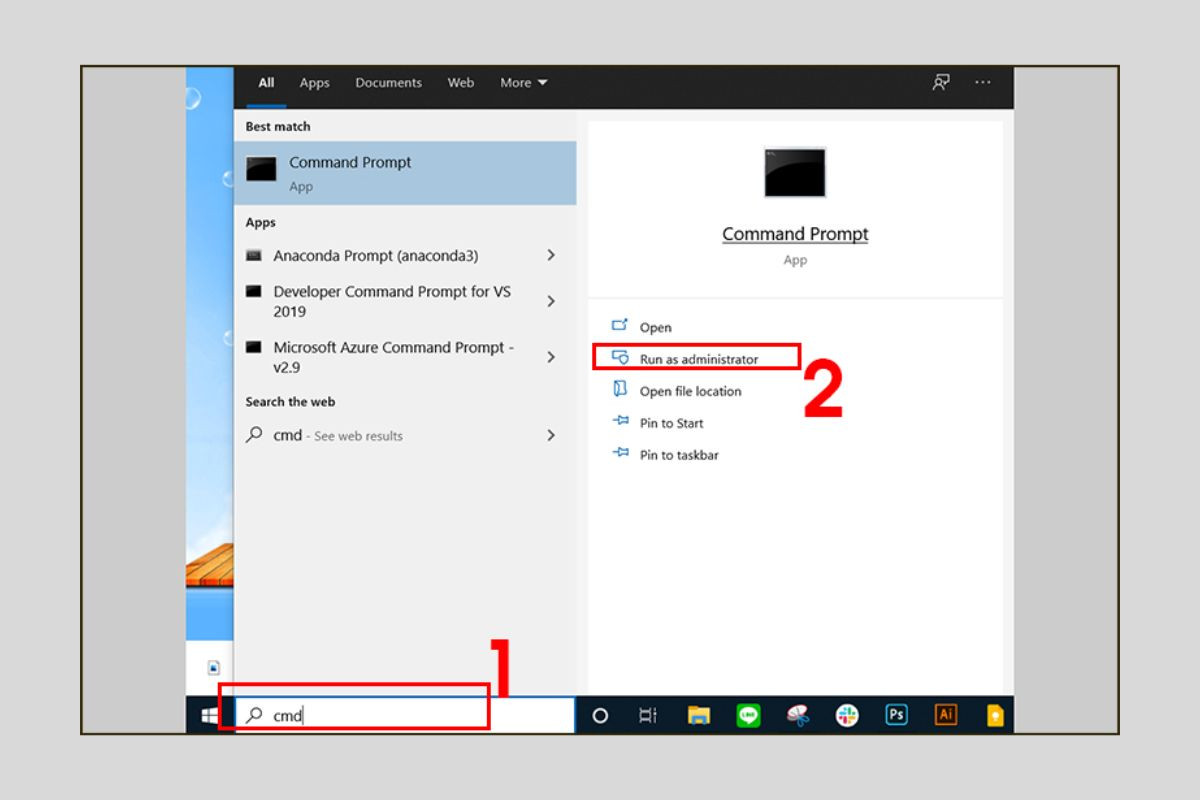Expand the arrow beside Anaconda Prompt
Image resolution: width=1200 pixels, height=800 pixels.
[x=551, y=256]
